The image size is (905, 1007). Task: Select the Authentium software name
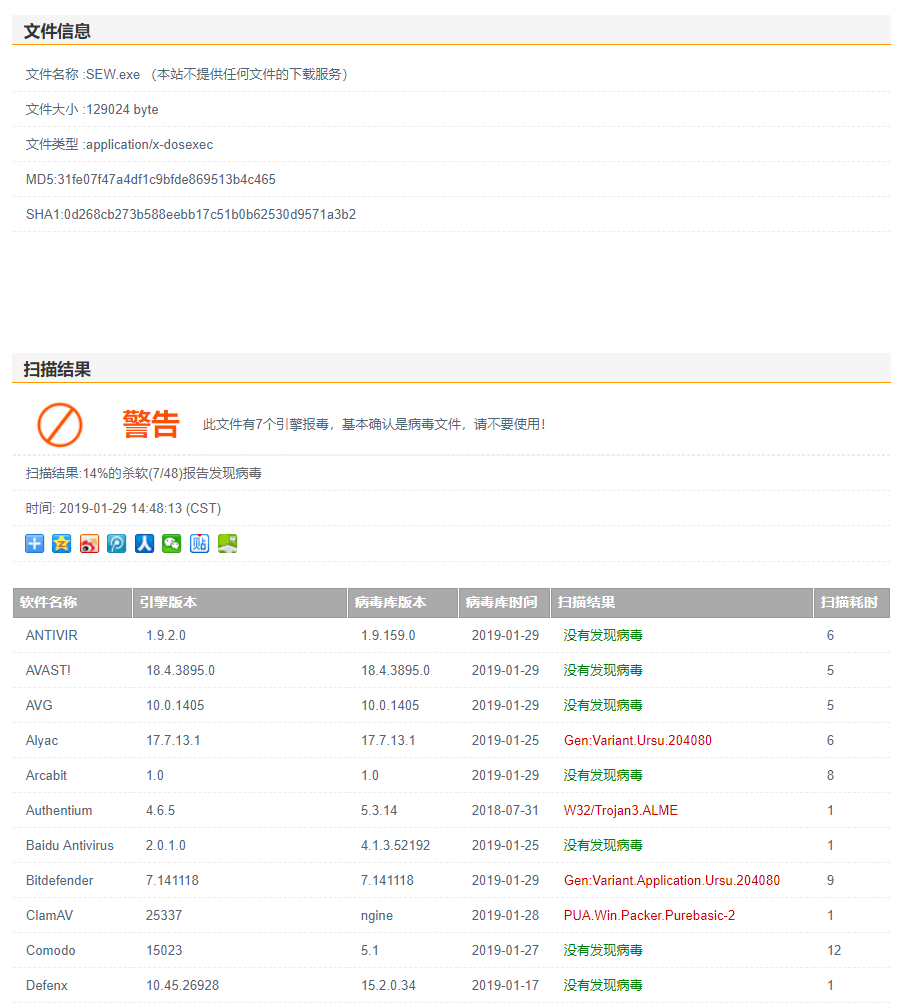[59, 810]
